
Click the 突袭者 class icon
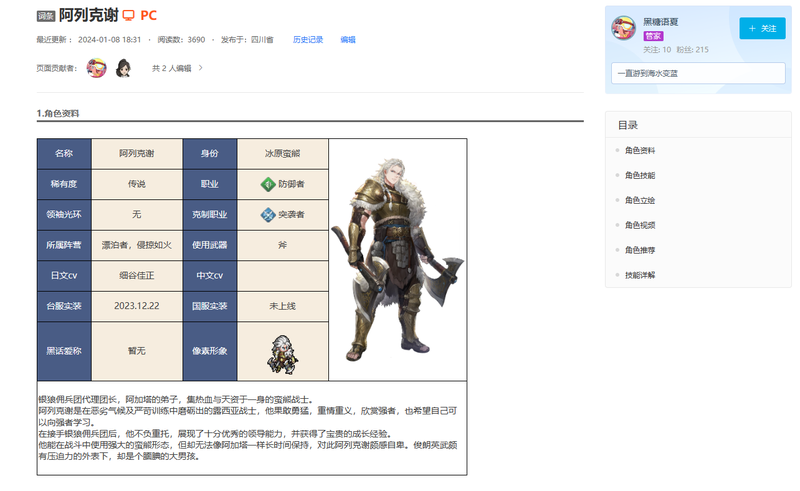[x=267, y=214]
